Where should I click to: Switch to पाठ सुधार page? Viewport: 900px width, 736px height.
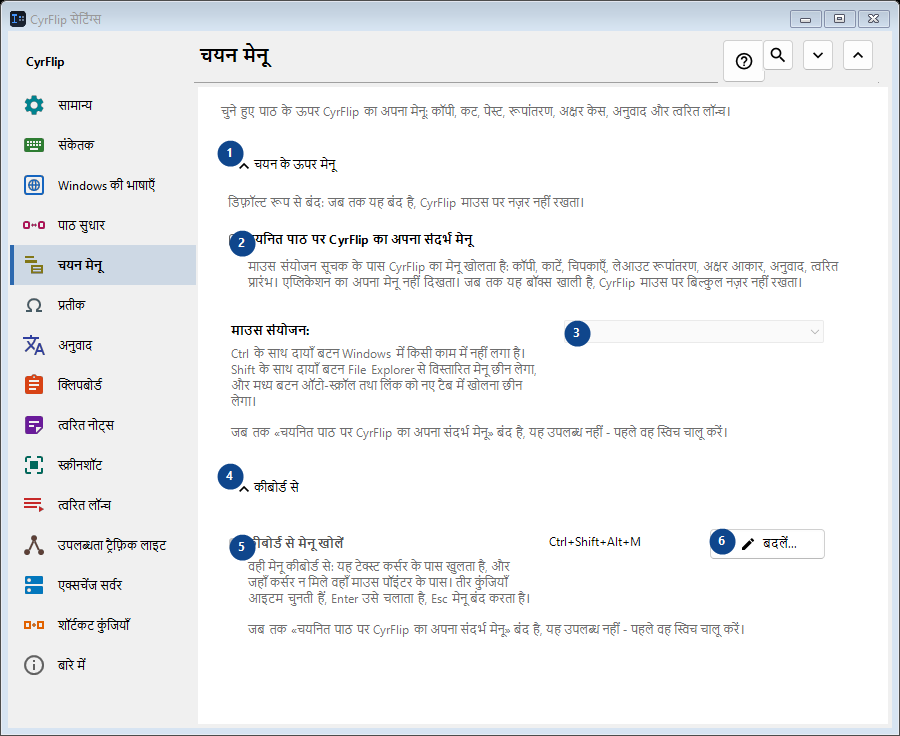pos(103,225)
